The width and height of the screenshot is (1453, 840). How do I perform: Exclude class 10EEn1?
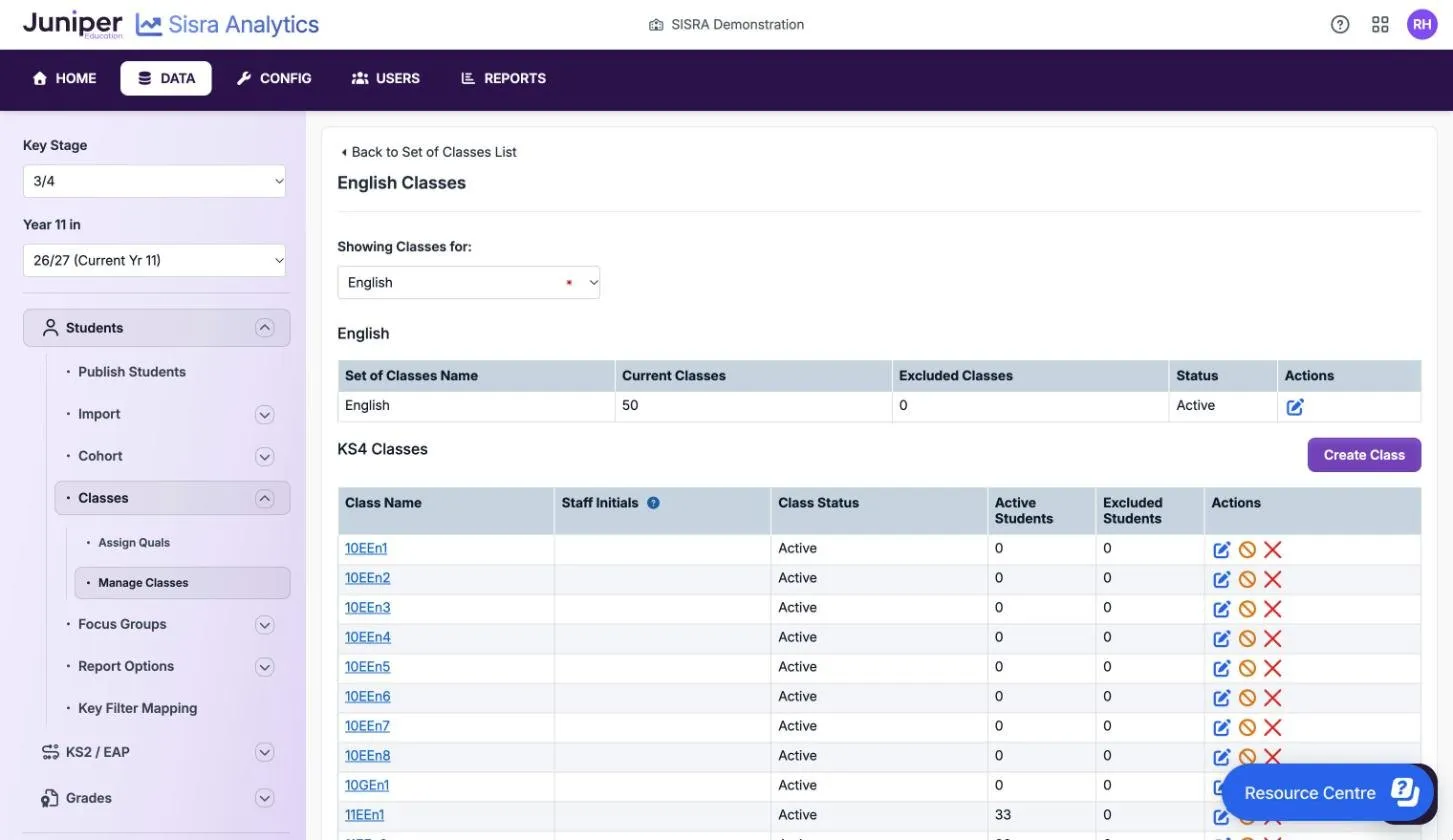pyautogui.click(x=1247, y=550)
